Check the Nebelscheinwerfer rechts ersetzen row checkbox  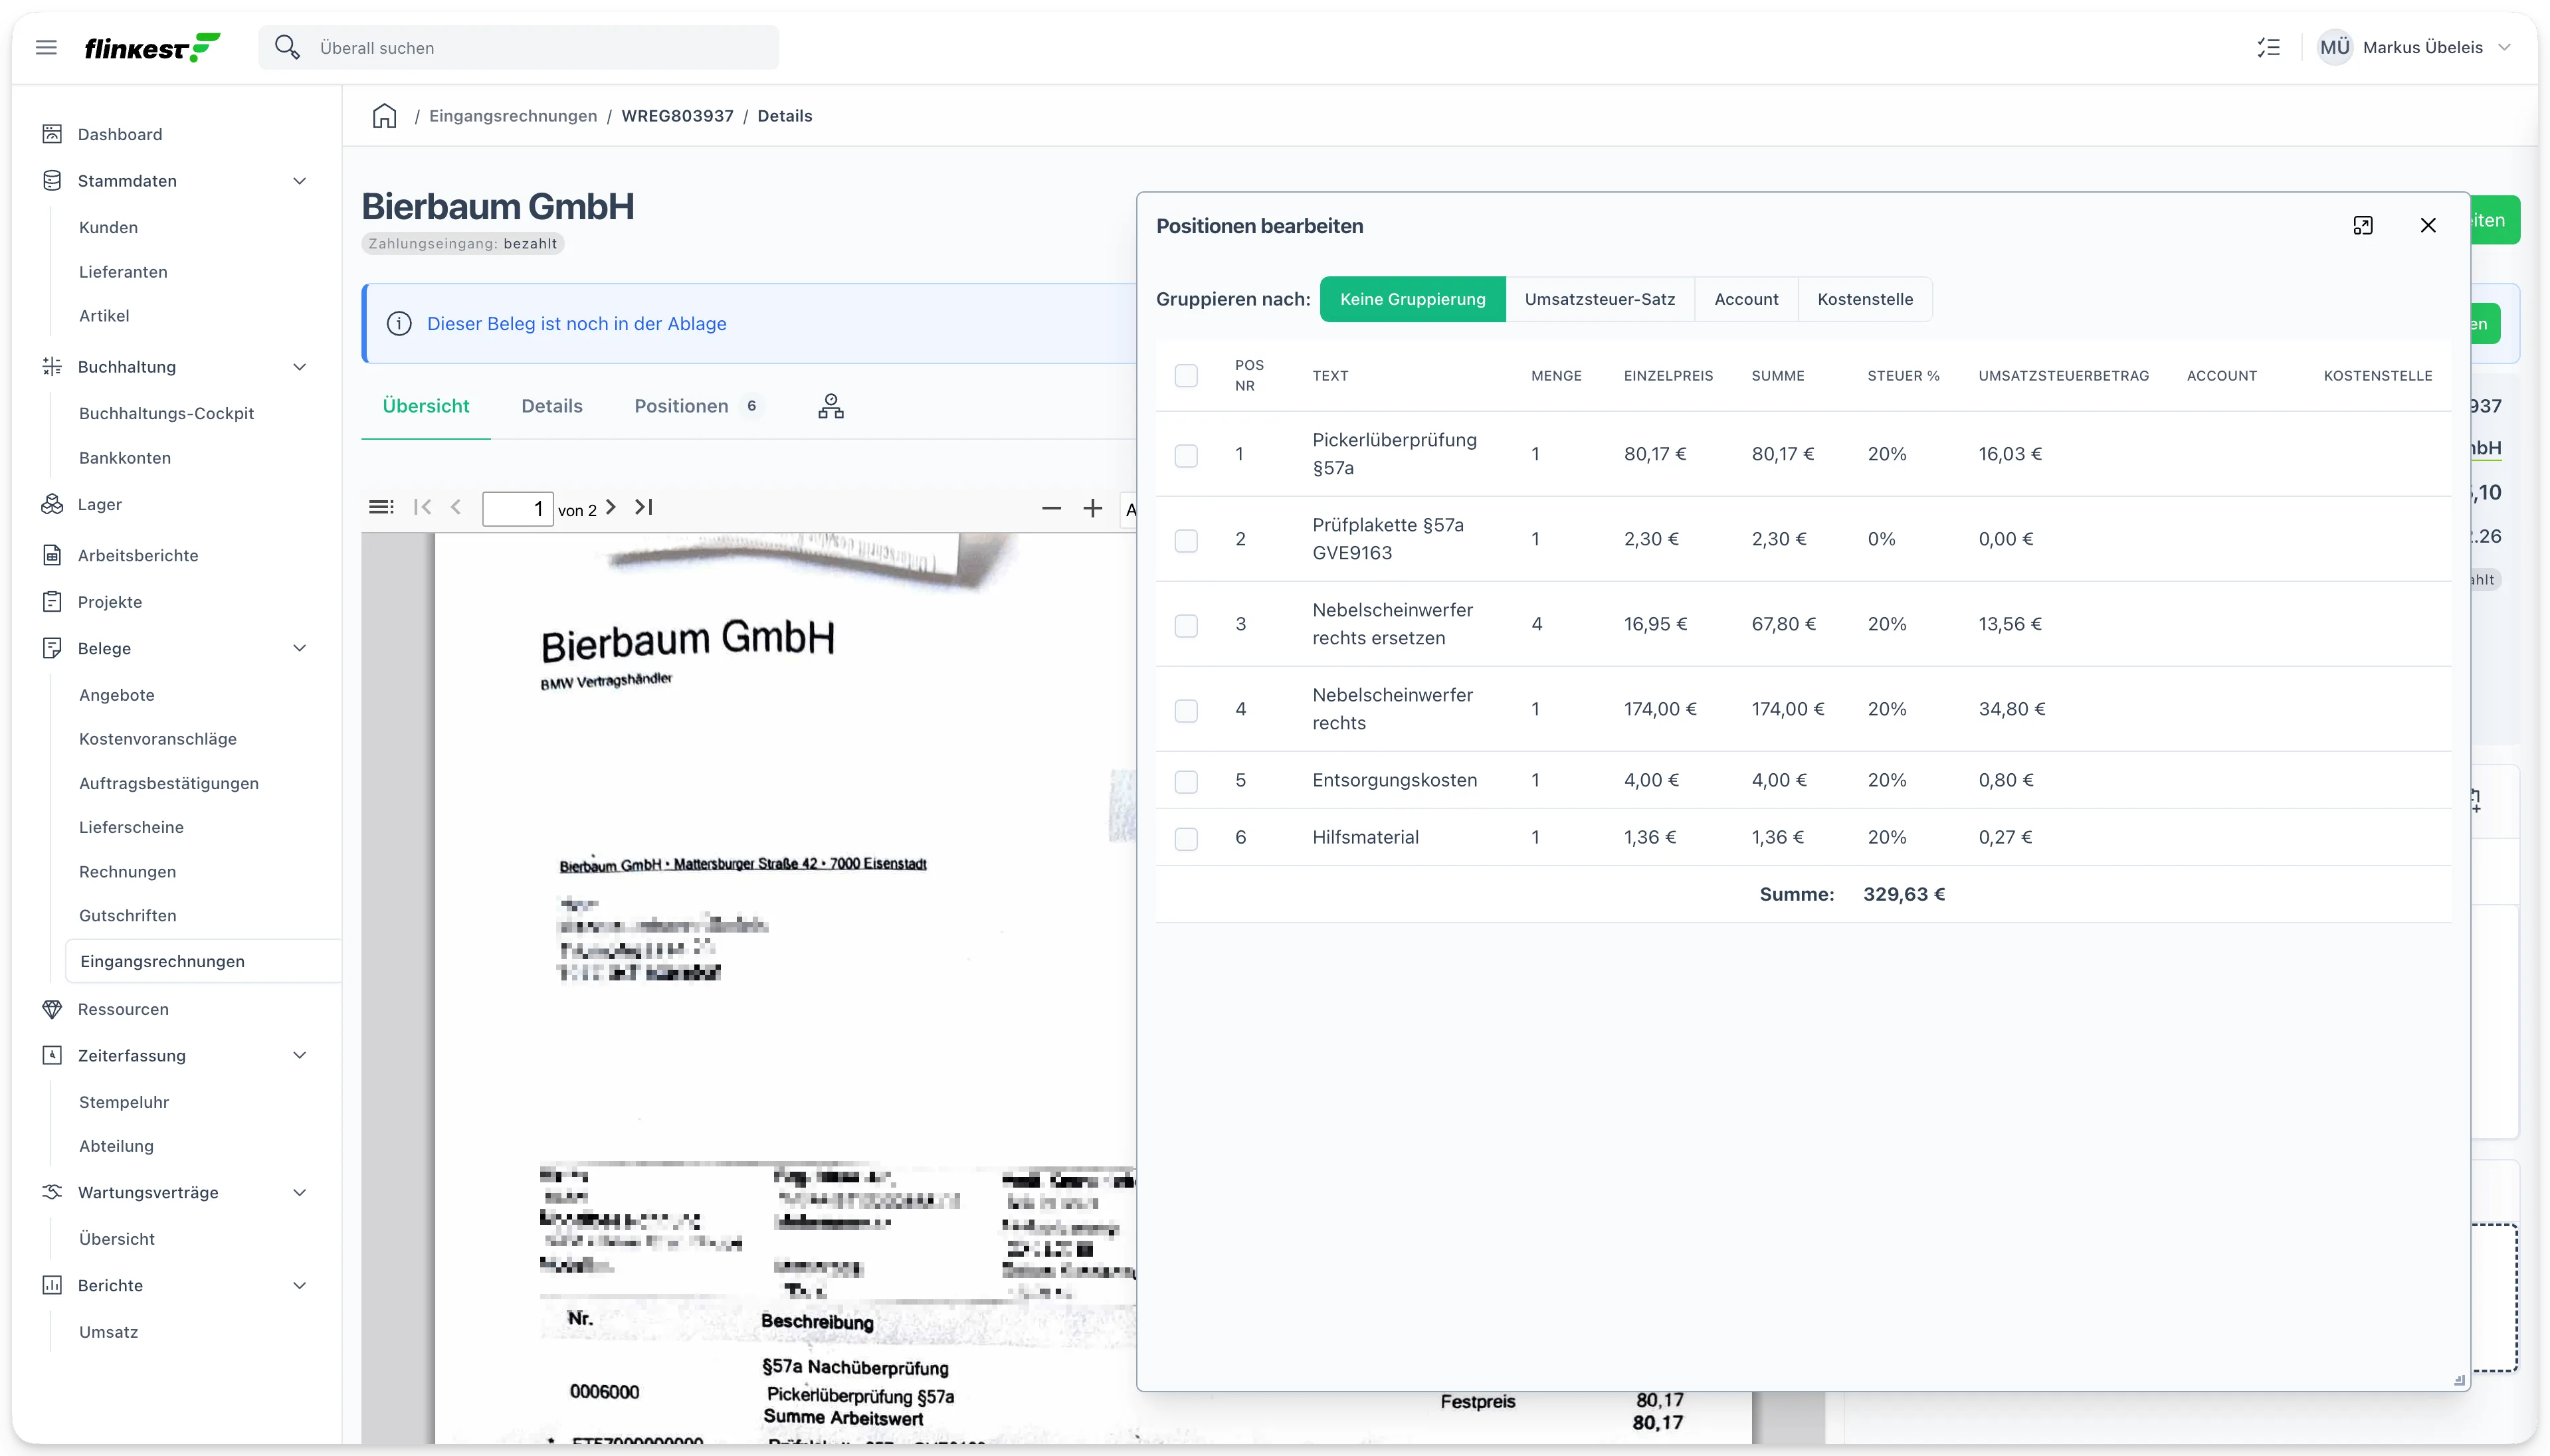pos(1186,625)
